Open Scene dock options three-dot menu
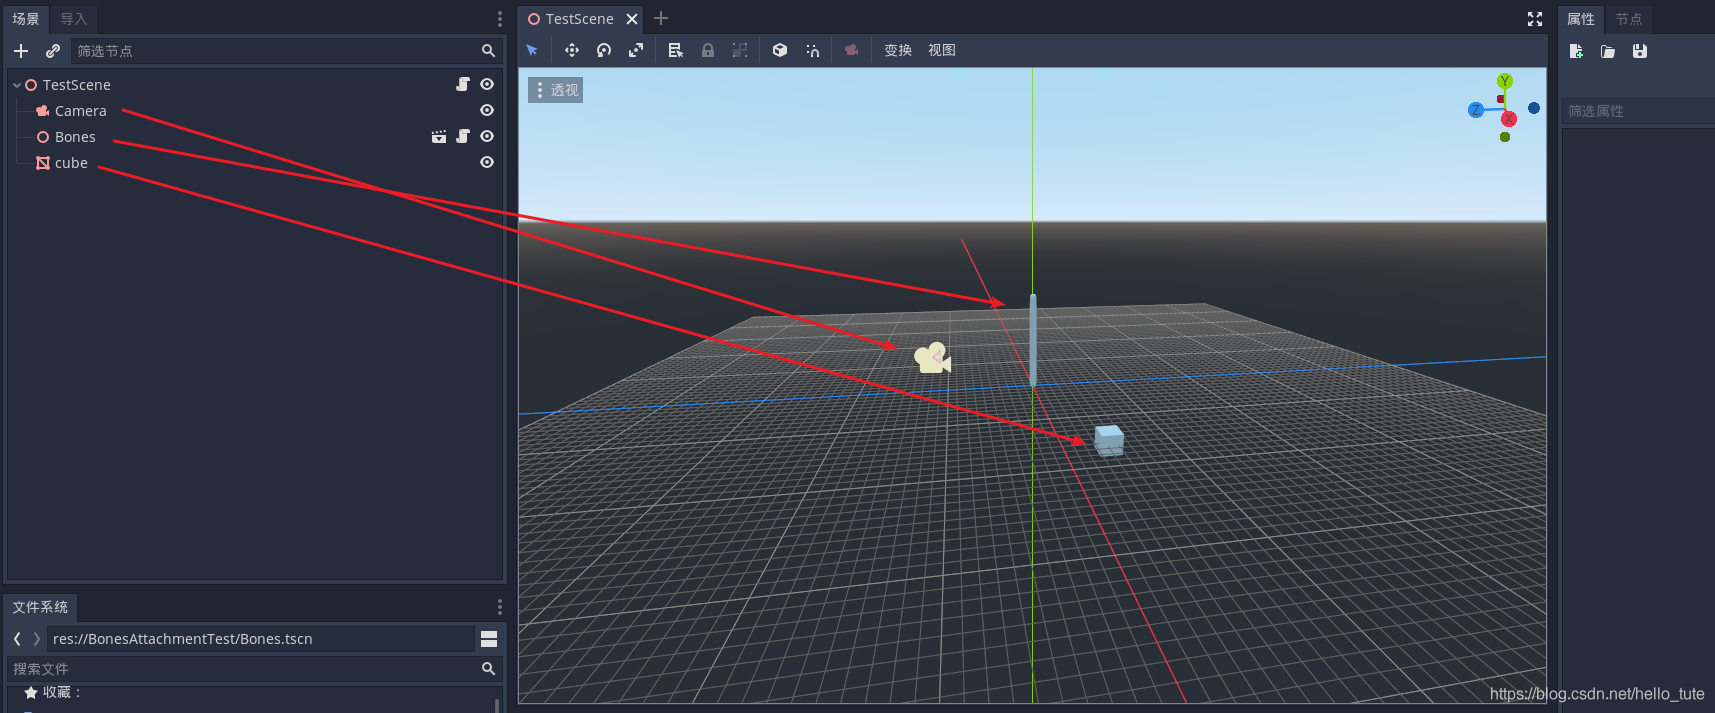 tap(500, 19)
